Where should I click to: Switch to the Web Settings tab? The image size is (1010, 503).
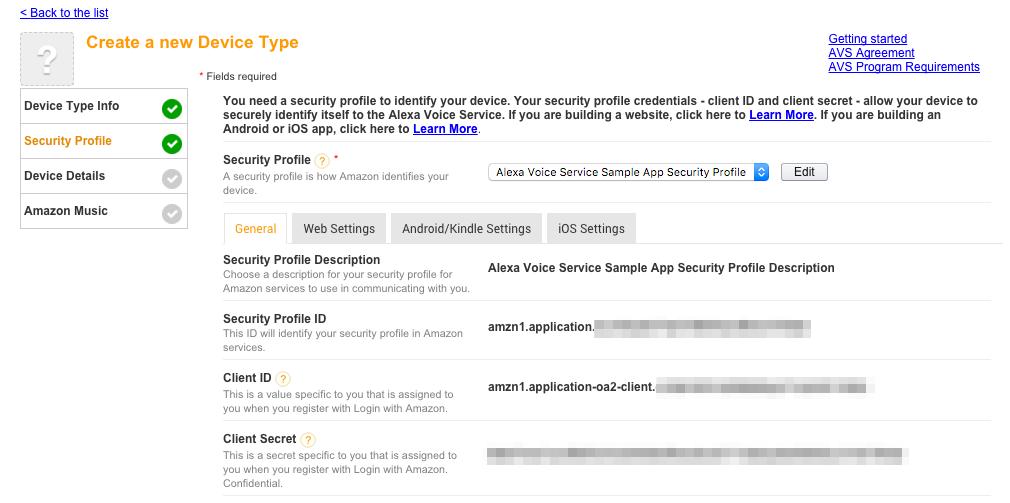pyautogui.click(x=339, y=229)
